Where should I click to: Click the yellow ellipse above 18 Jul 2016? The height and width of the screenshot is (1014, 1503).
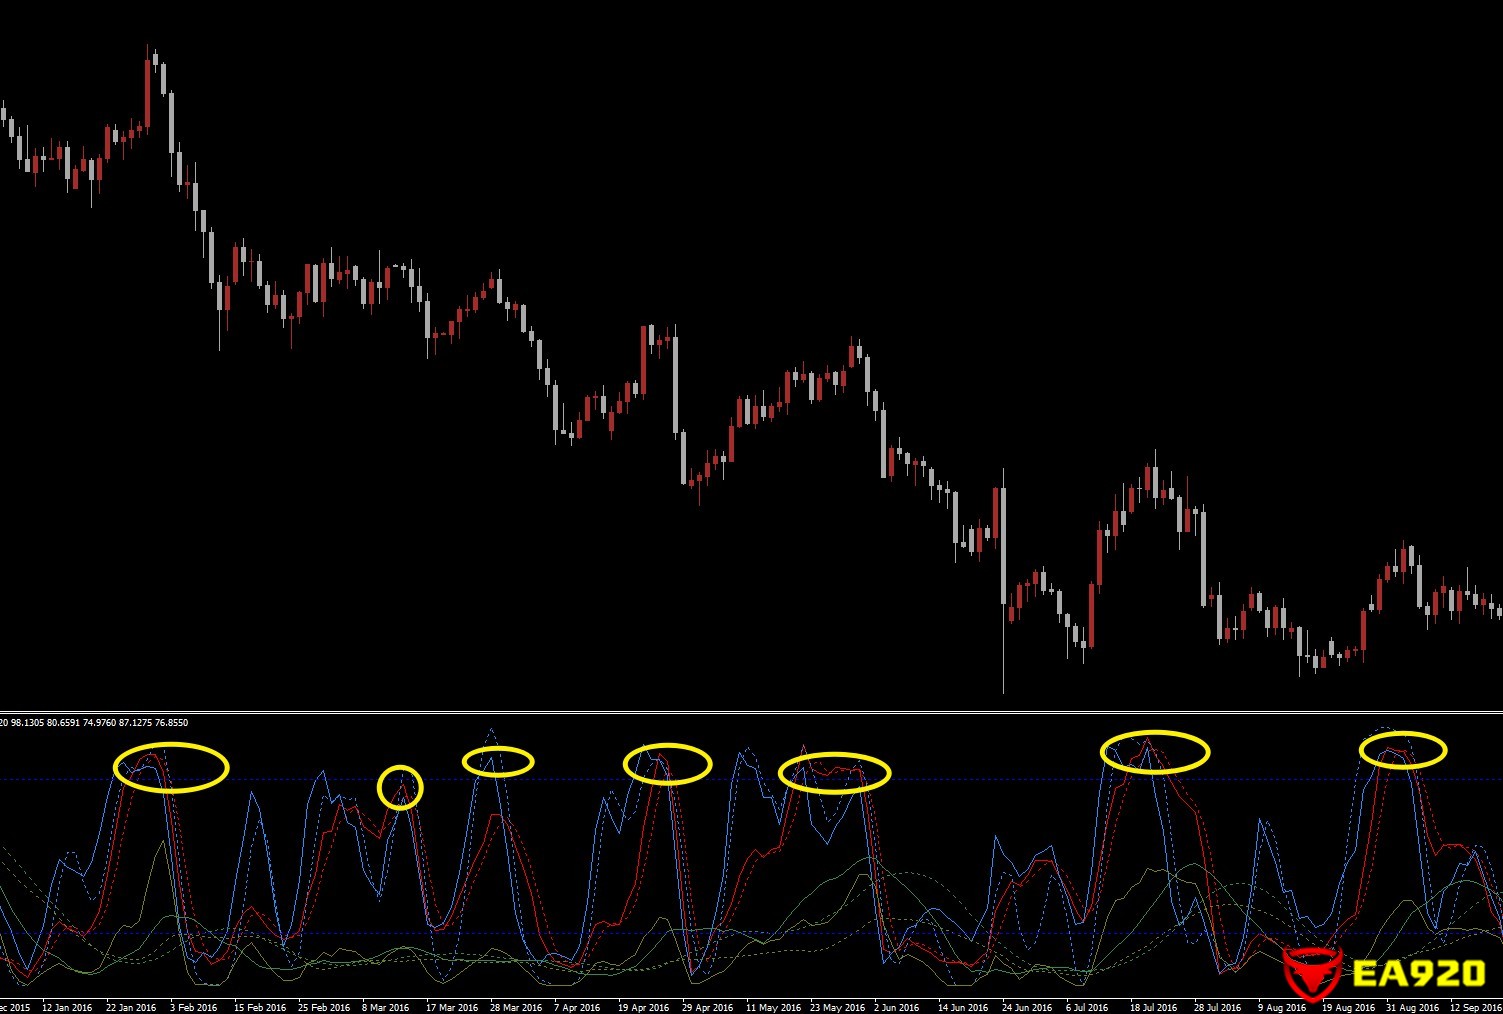(x=1155, y=752)
